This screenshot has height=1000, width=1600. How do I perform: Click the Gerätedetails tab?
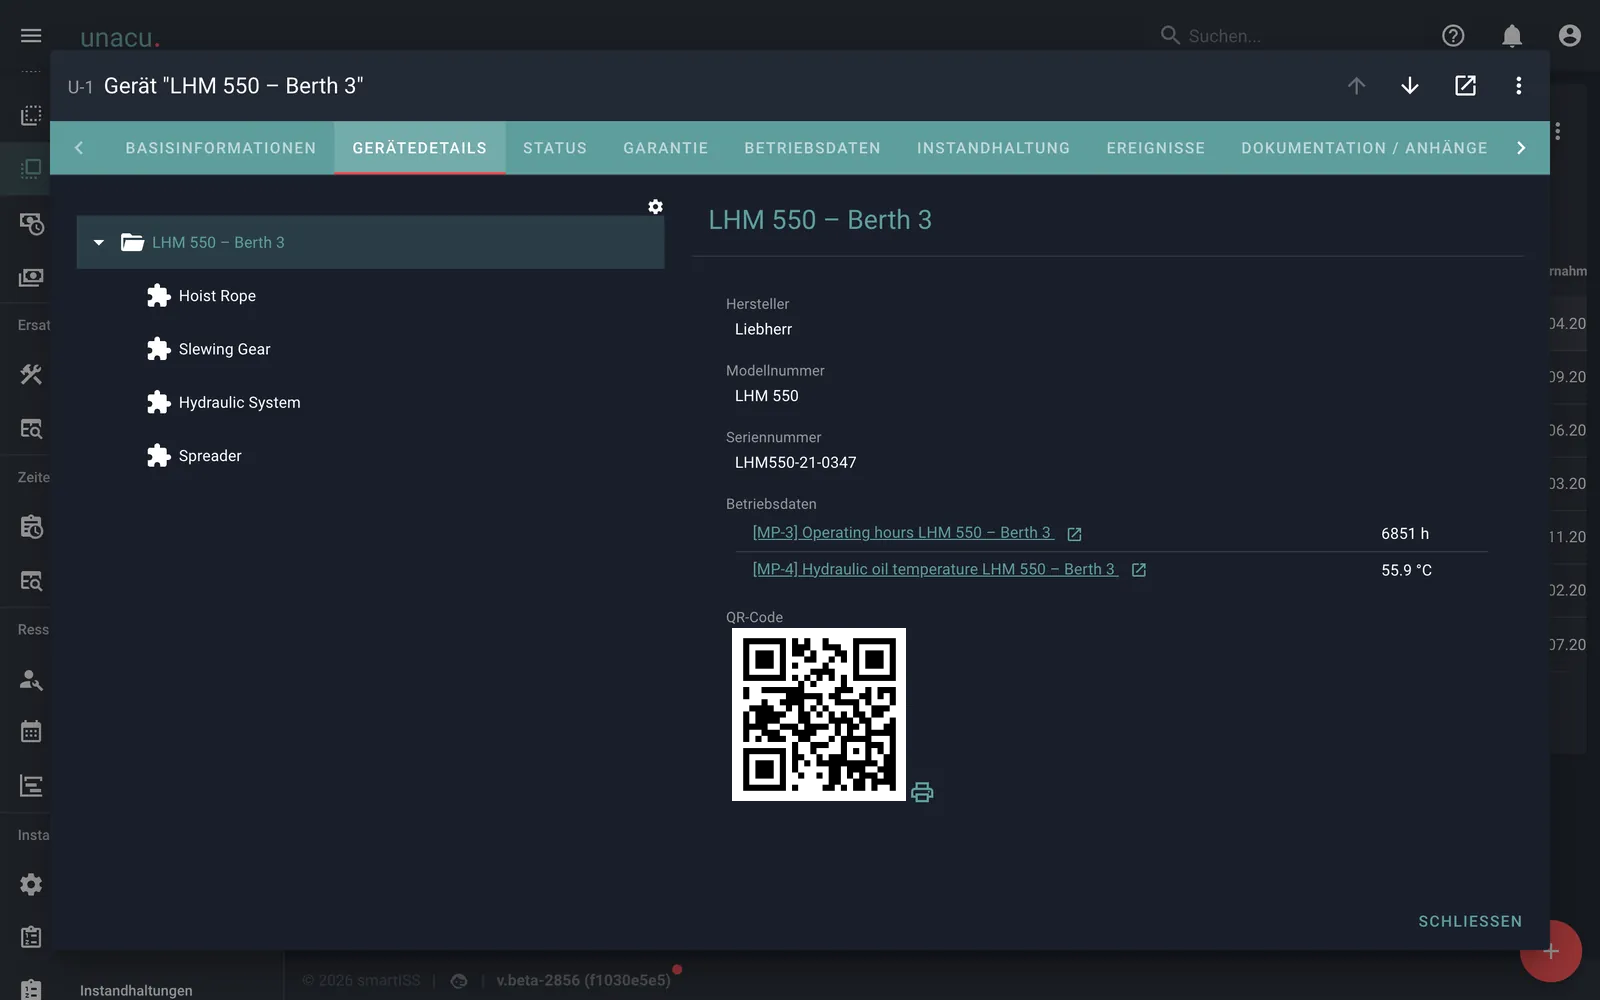coord(420,148)
